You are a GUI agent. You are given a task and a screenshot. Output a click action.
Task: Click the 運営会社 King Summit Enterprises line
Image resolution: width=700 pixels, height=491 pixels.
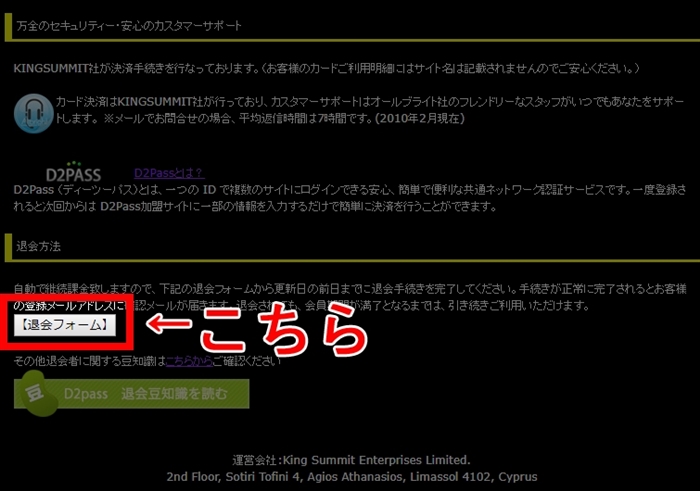point(351,460)
